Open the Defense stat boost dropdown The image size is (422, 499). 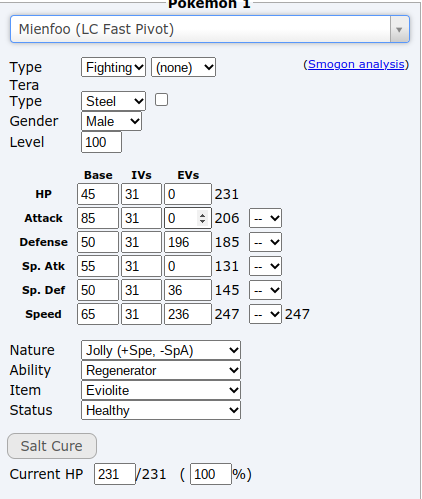265,242
